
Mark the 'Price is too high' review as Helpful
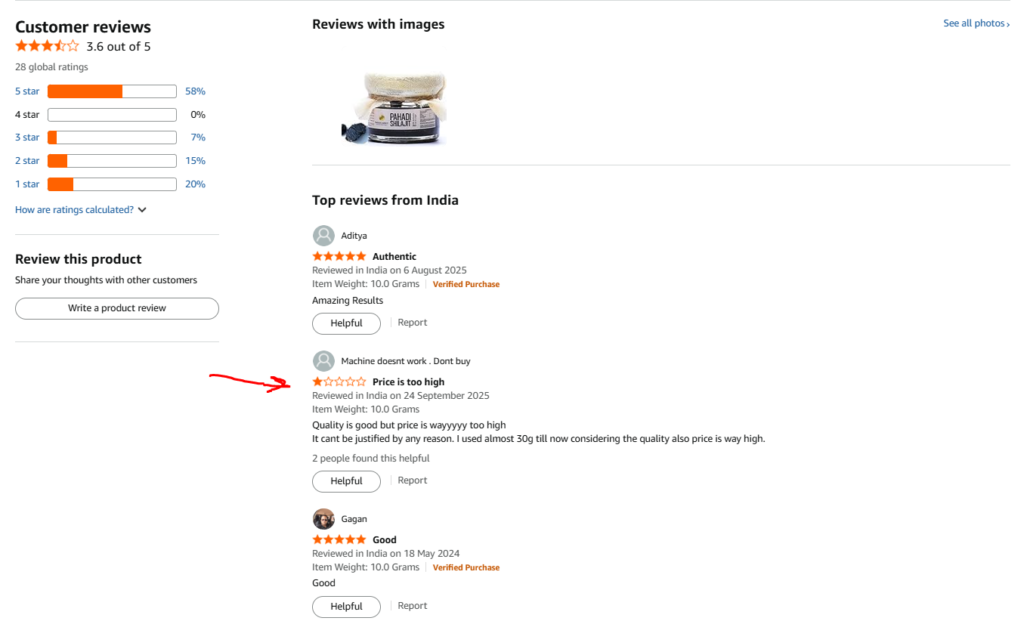pos(346,481)
